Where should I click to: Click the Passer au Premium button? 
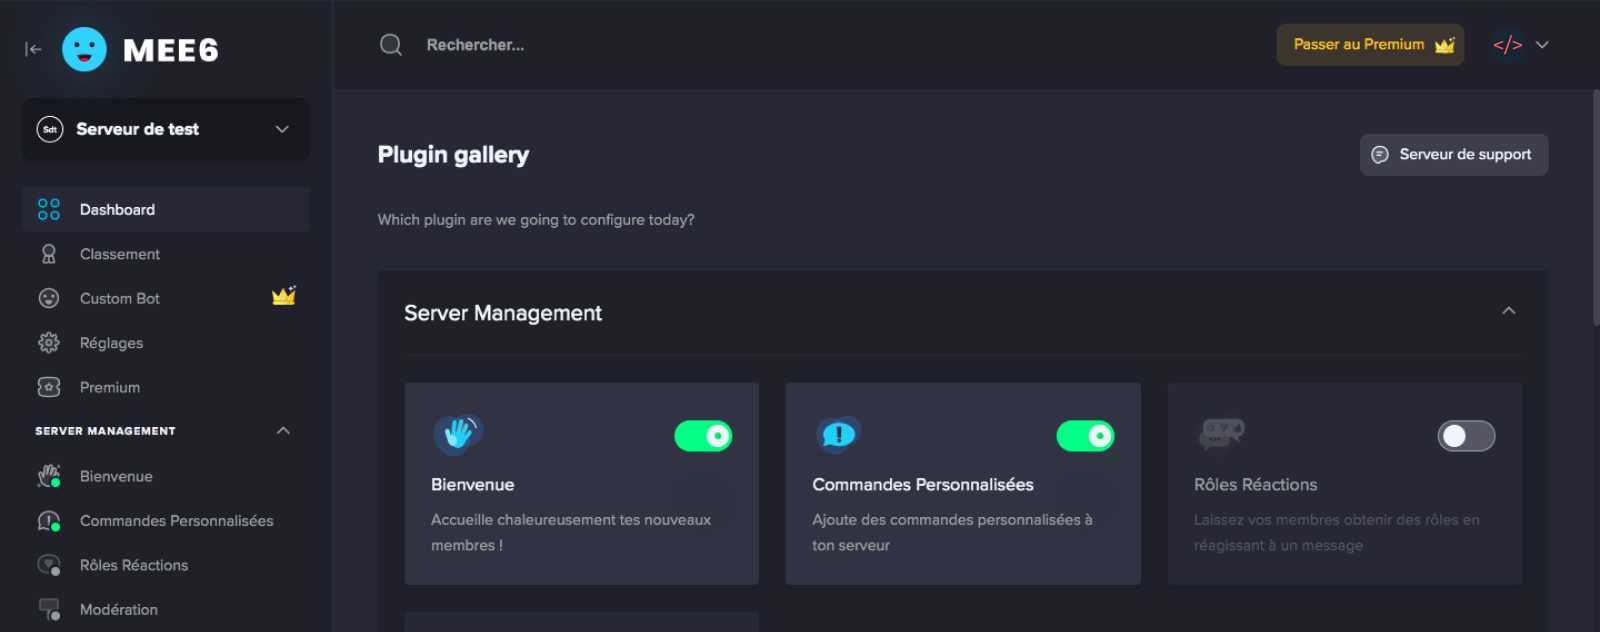pyautogui.click(x=1370, y=45)
